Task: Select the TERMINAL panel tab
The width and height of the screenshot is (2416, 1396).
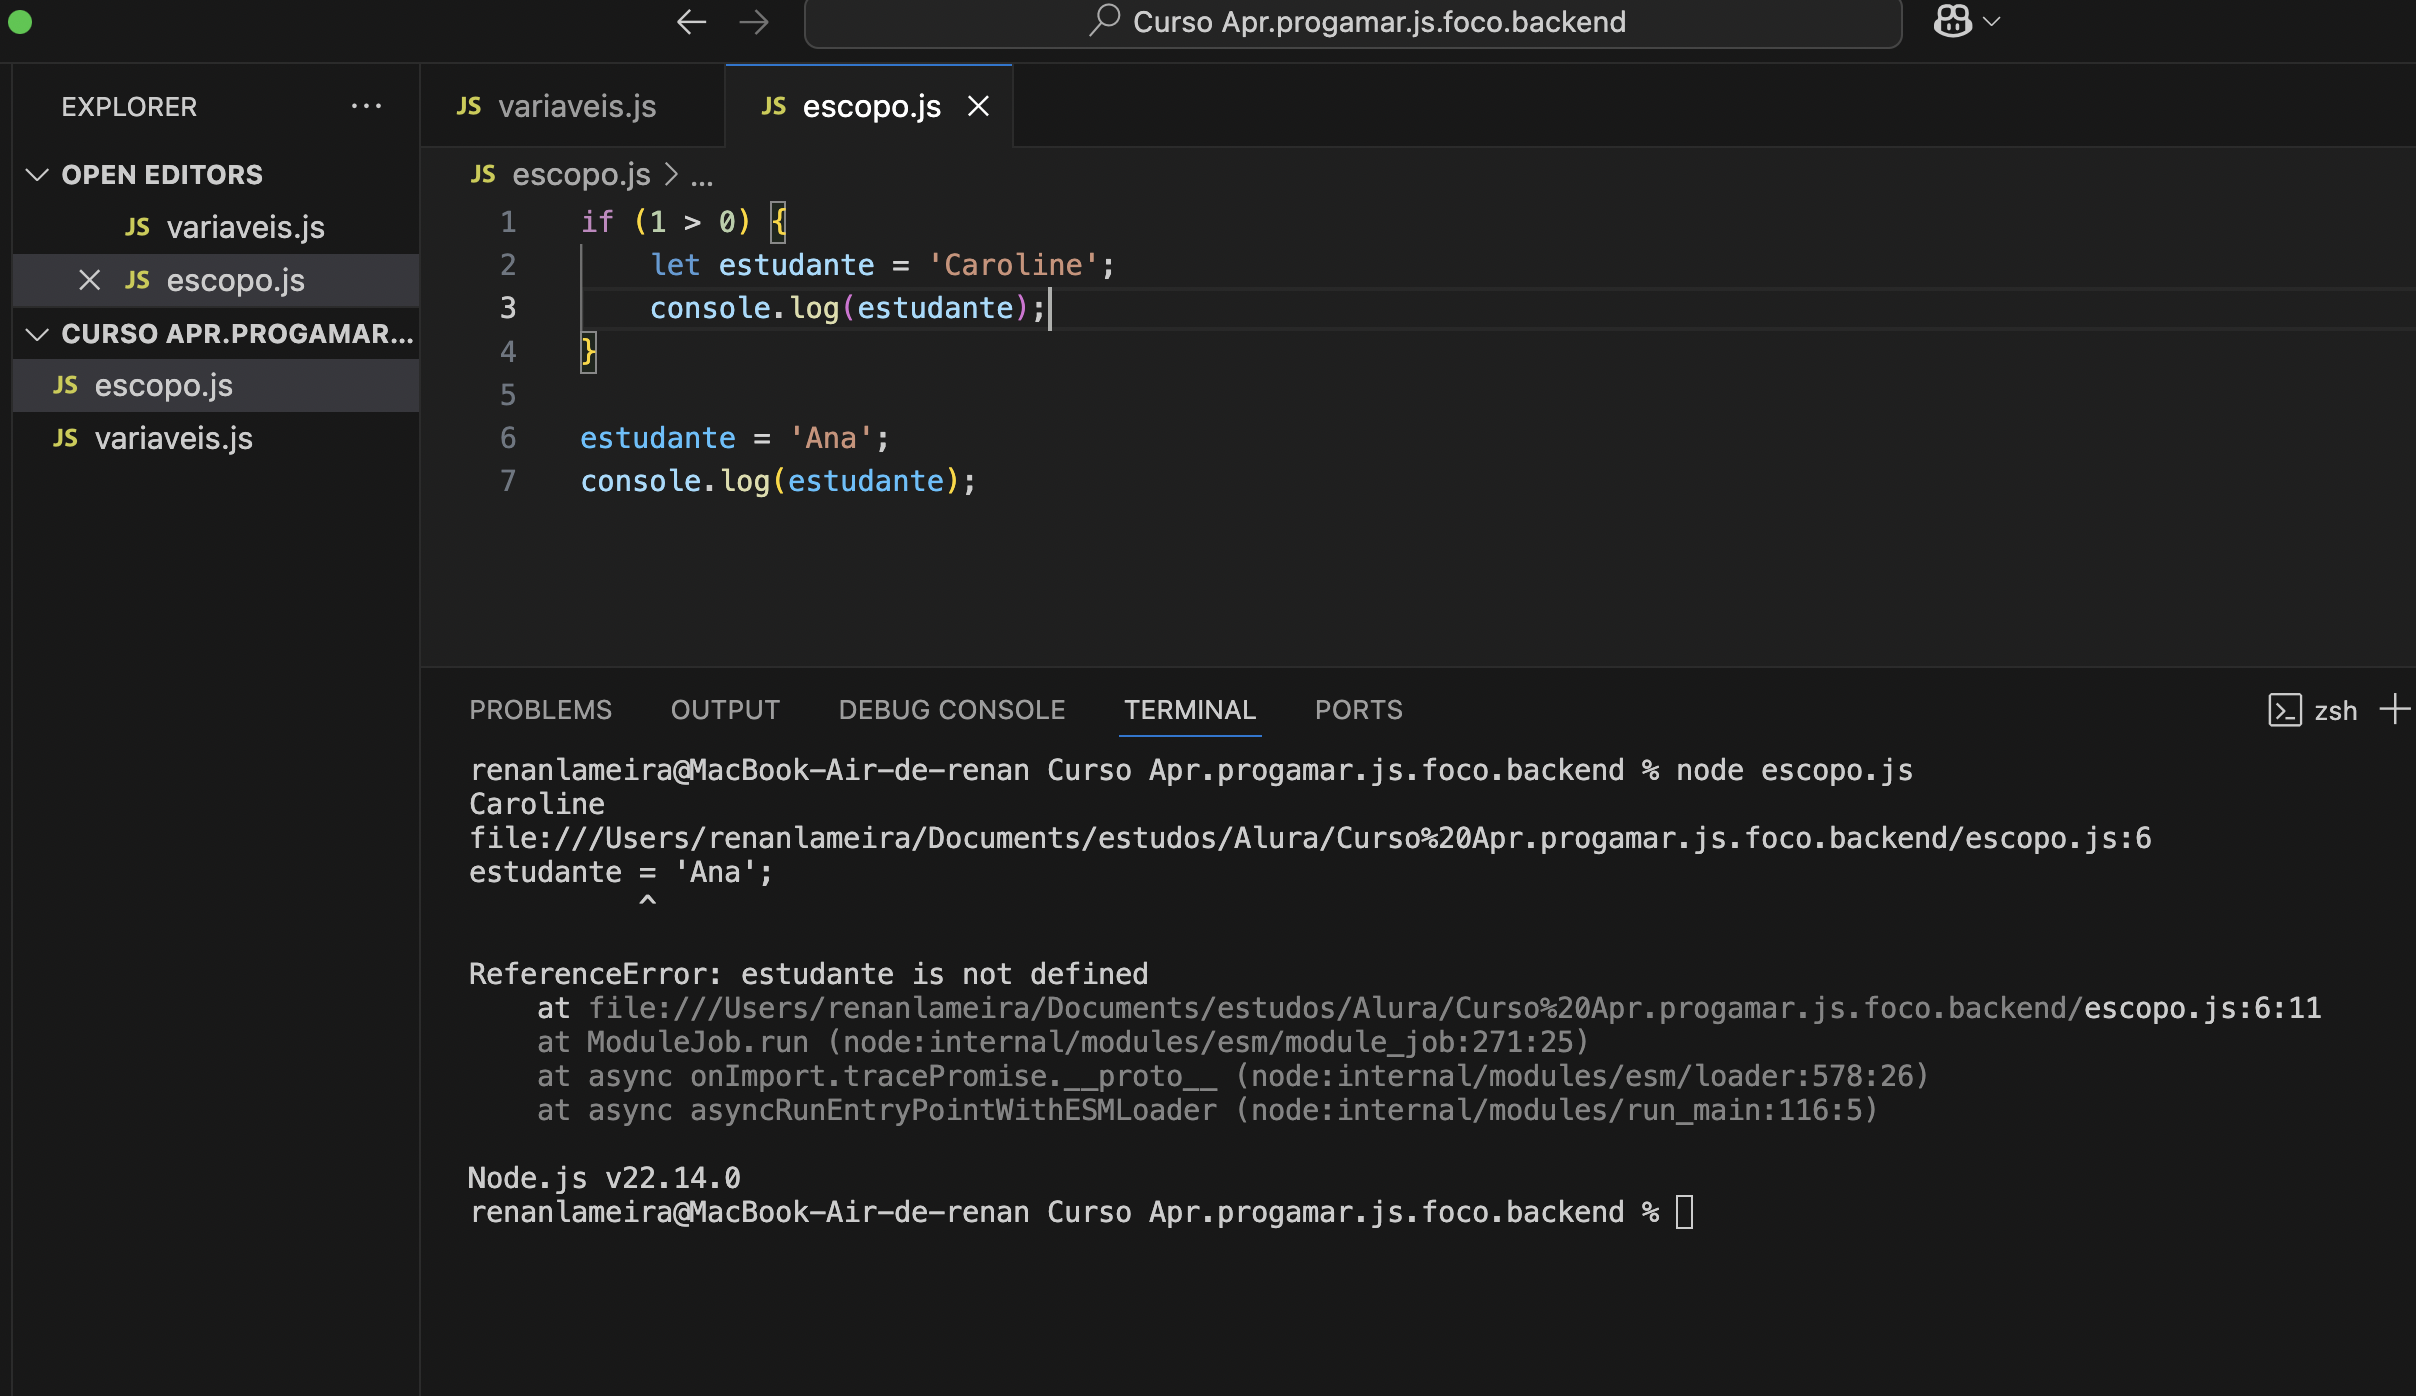Action: tap(1190, 710)
